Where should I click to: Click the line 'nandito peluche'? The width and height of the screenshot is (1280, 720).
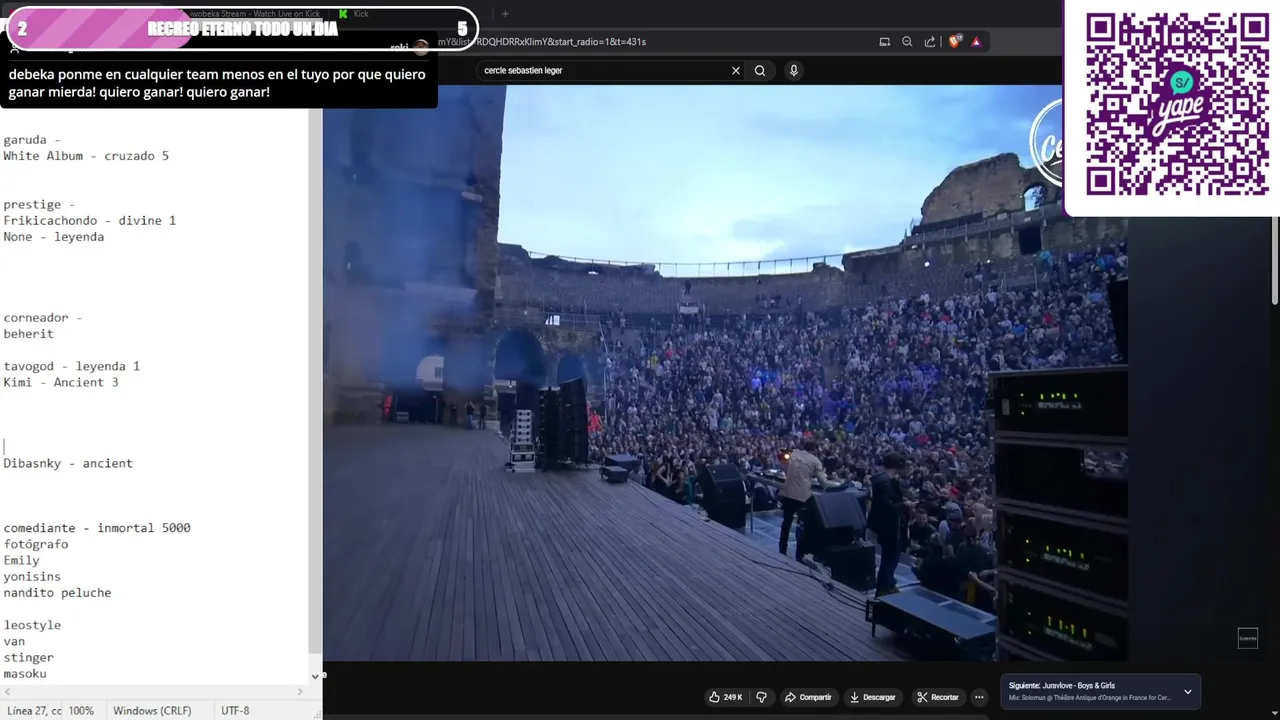click(57, 593)
